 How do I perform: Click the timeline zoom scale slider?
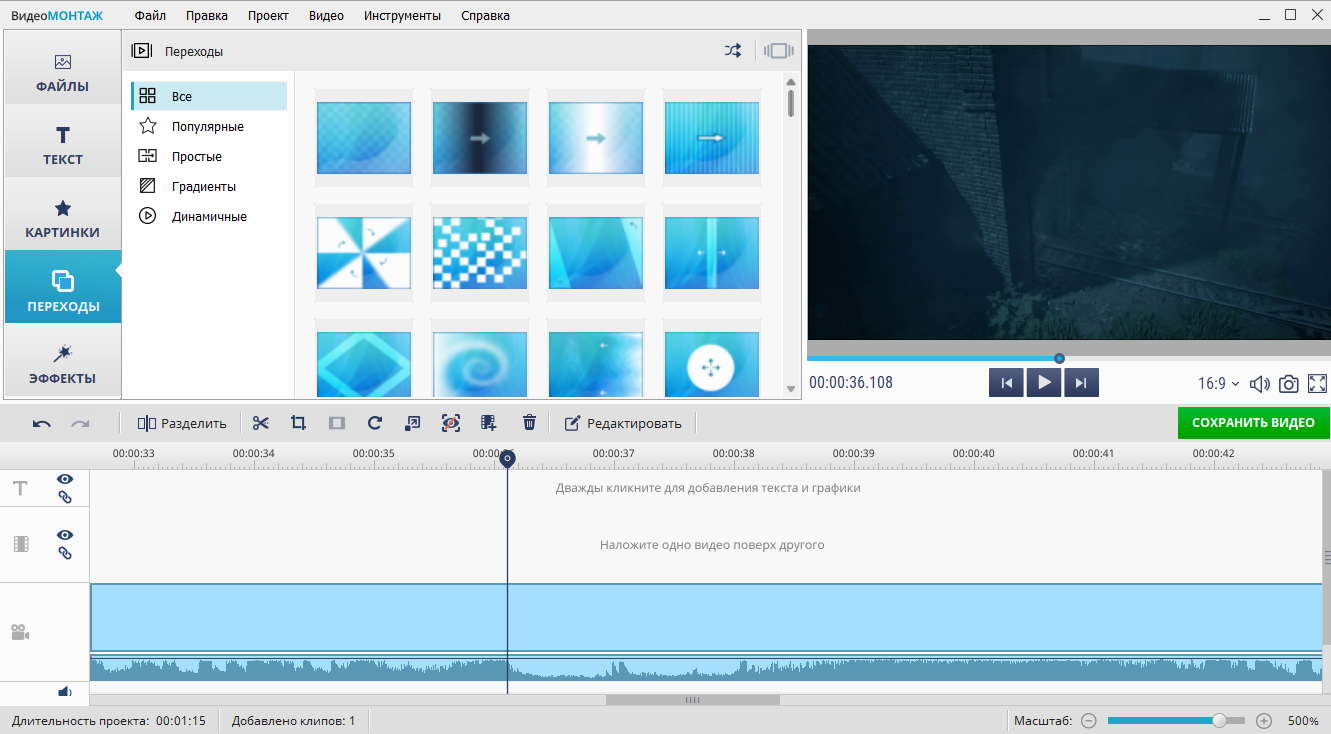coord(1176,721)
